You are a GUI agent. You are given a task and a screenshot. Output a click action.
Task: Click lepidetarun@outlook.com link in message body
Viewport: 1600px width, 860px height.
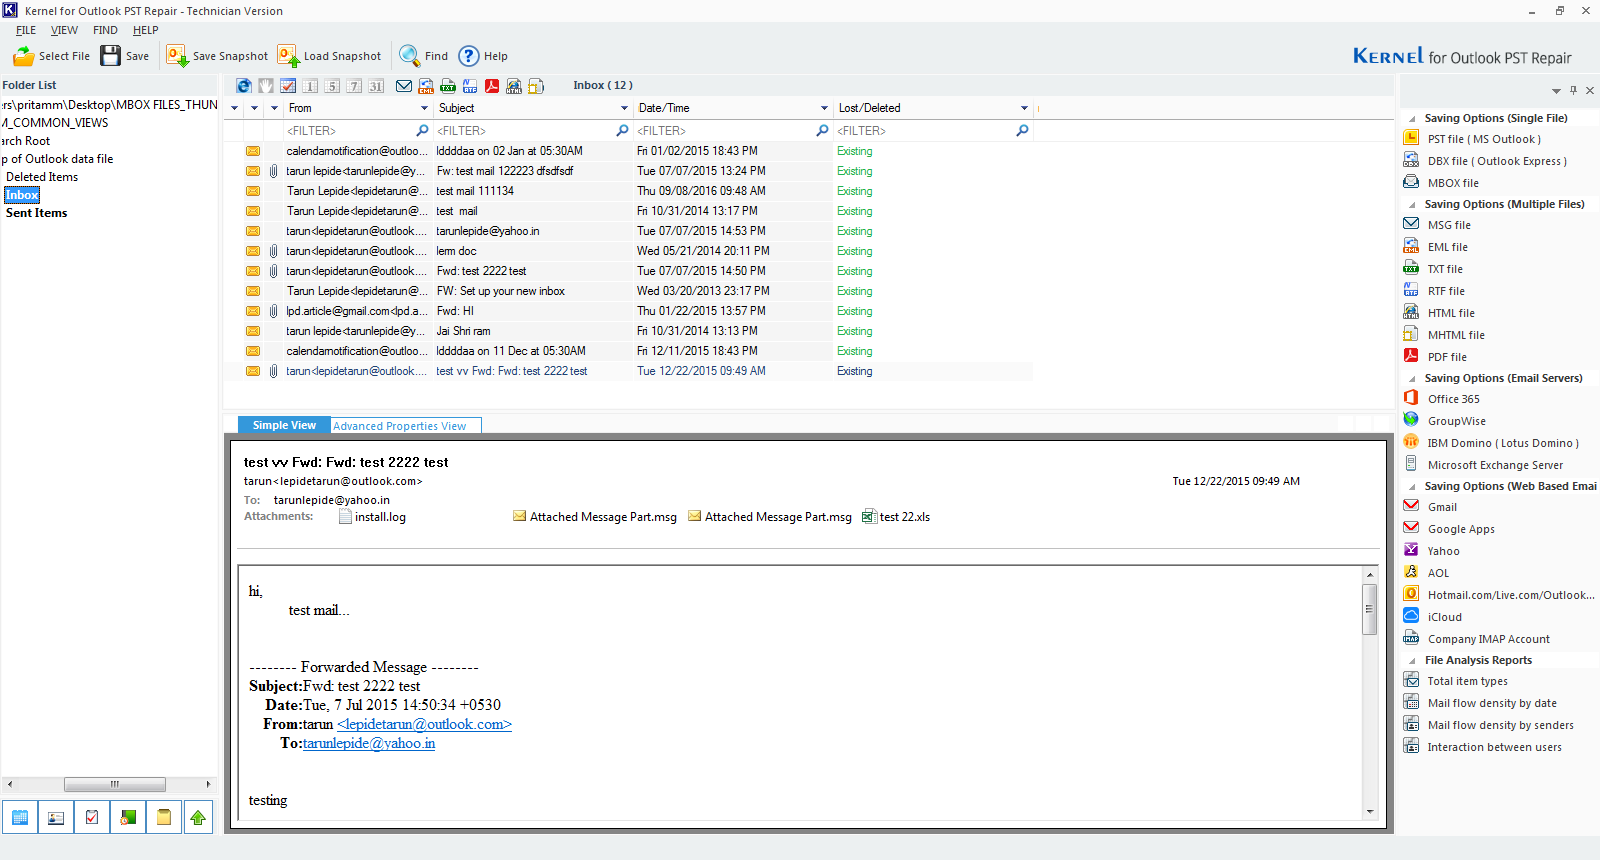424,724
